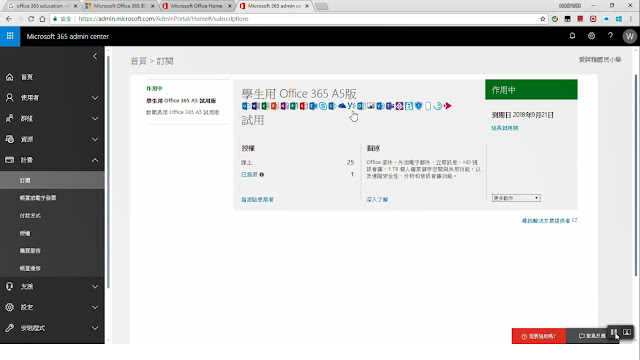This screenshot has width=640, height=360.
Task: Click the 延長試用期 extend trial link
Action: 504,128
